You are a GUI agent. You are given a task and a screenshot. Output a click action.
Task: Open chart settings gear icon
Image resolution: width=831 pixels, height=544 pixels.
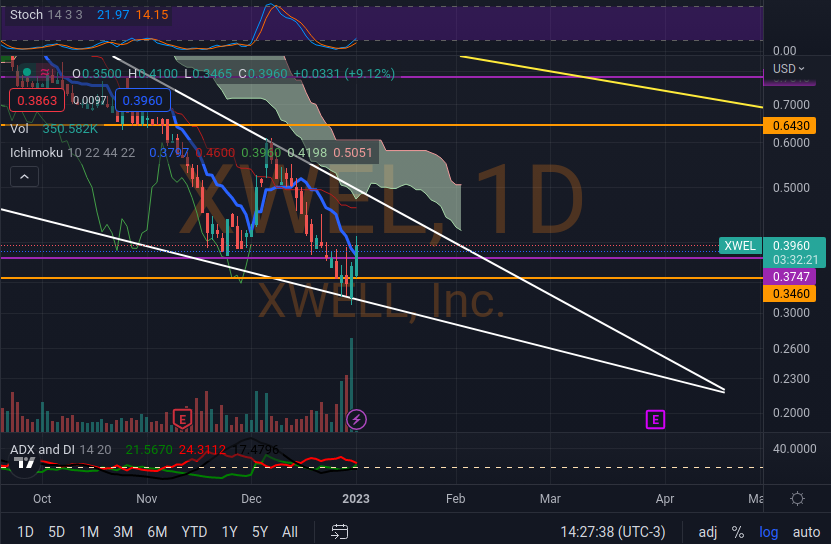(x=797, y=498)
